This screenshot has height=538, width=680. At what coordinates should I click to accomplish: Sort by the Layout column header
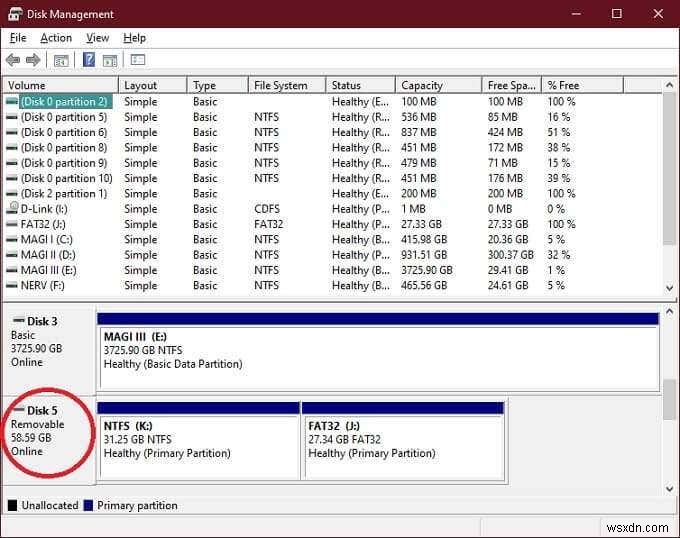pyautogui.click(x=153, y=85)
